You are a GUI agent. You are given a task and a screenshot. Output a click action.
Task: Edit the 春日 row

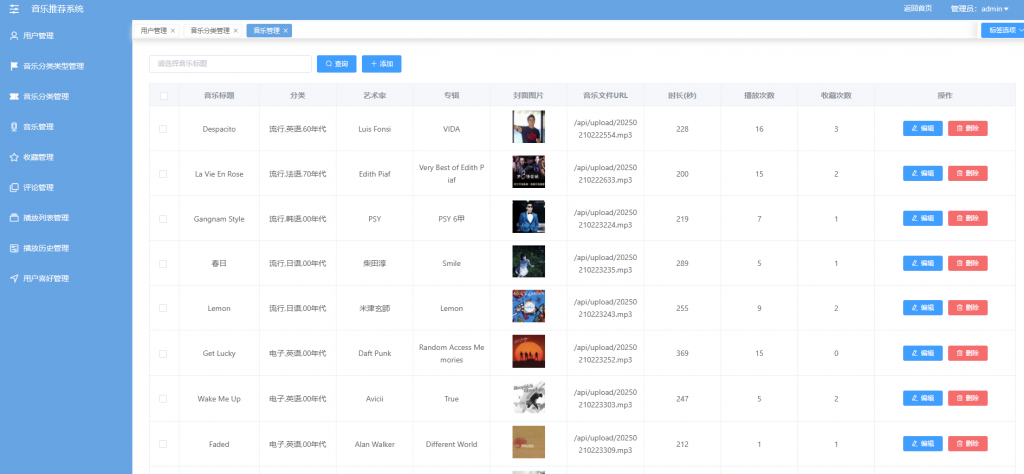(922, 263)
